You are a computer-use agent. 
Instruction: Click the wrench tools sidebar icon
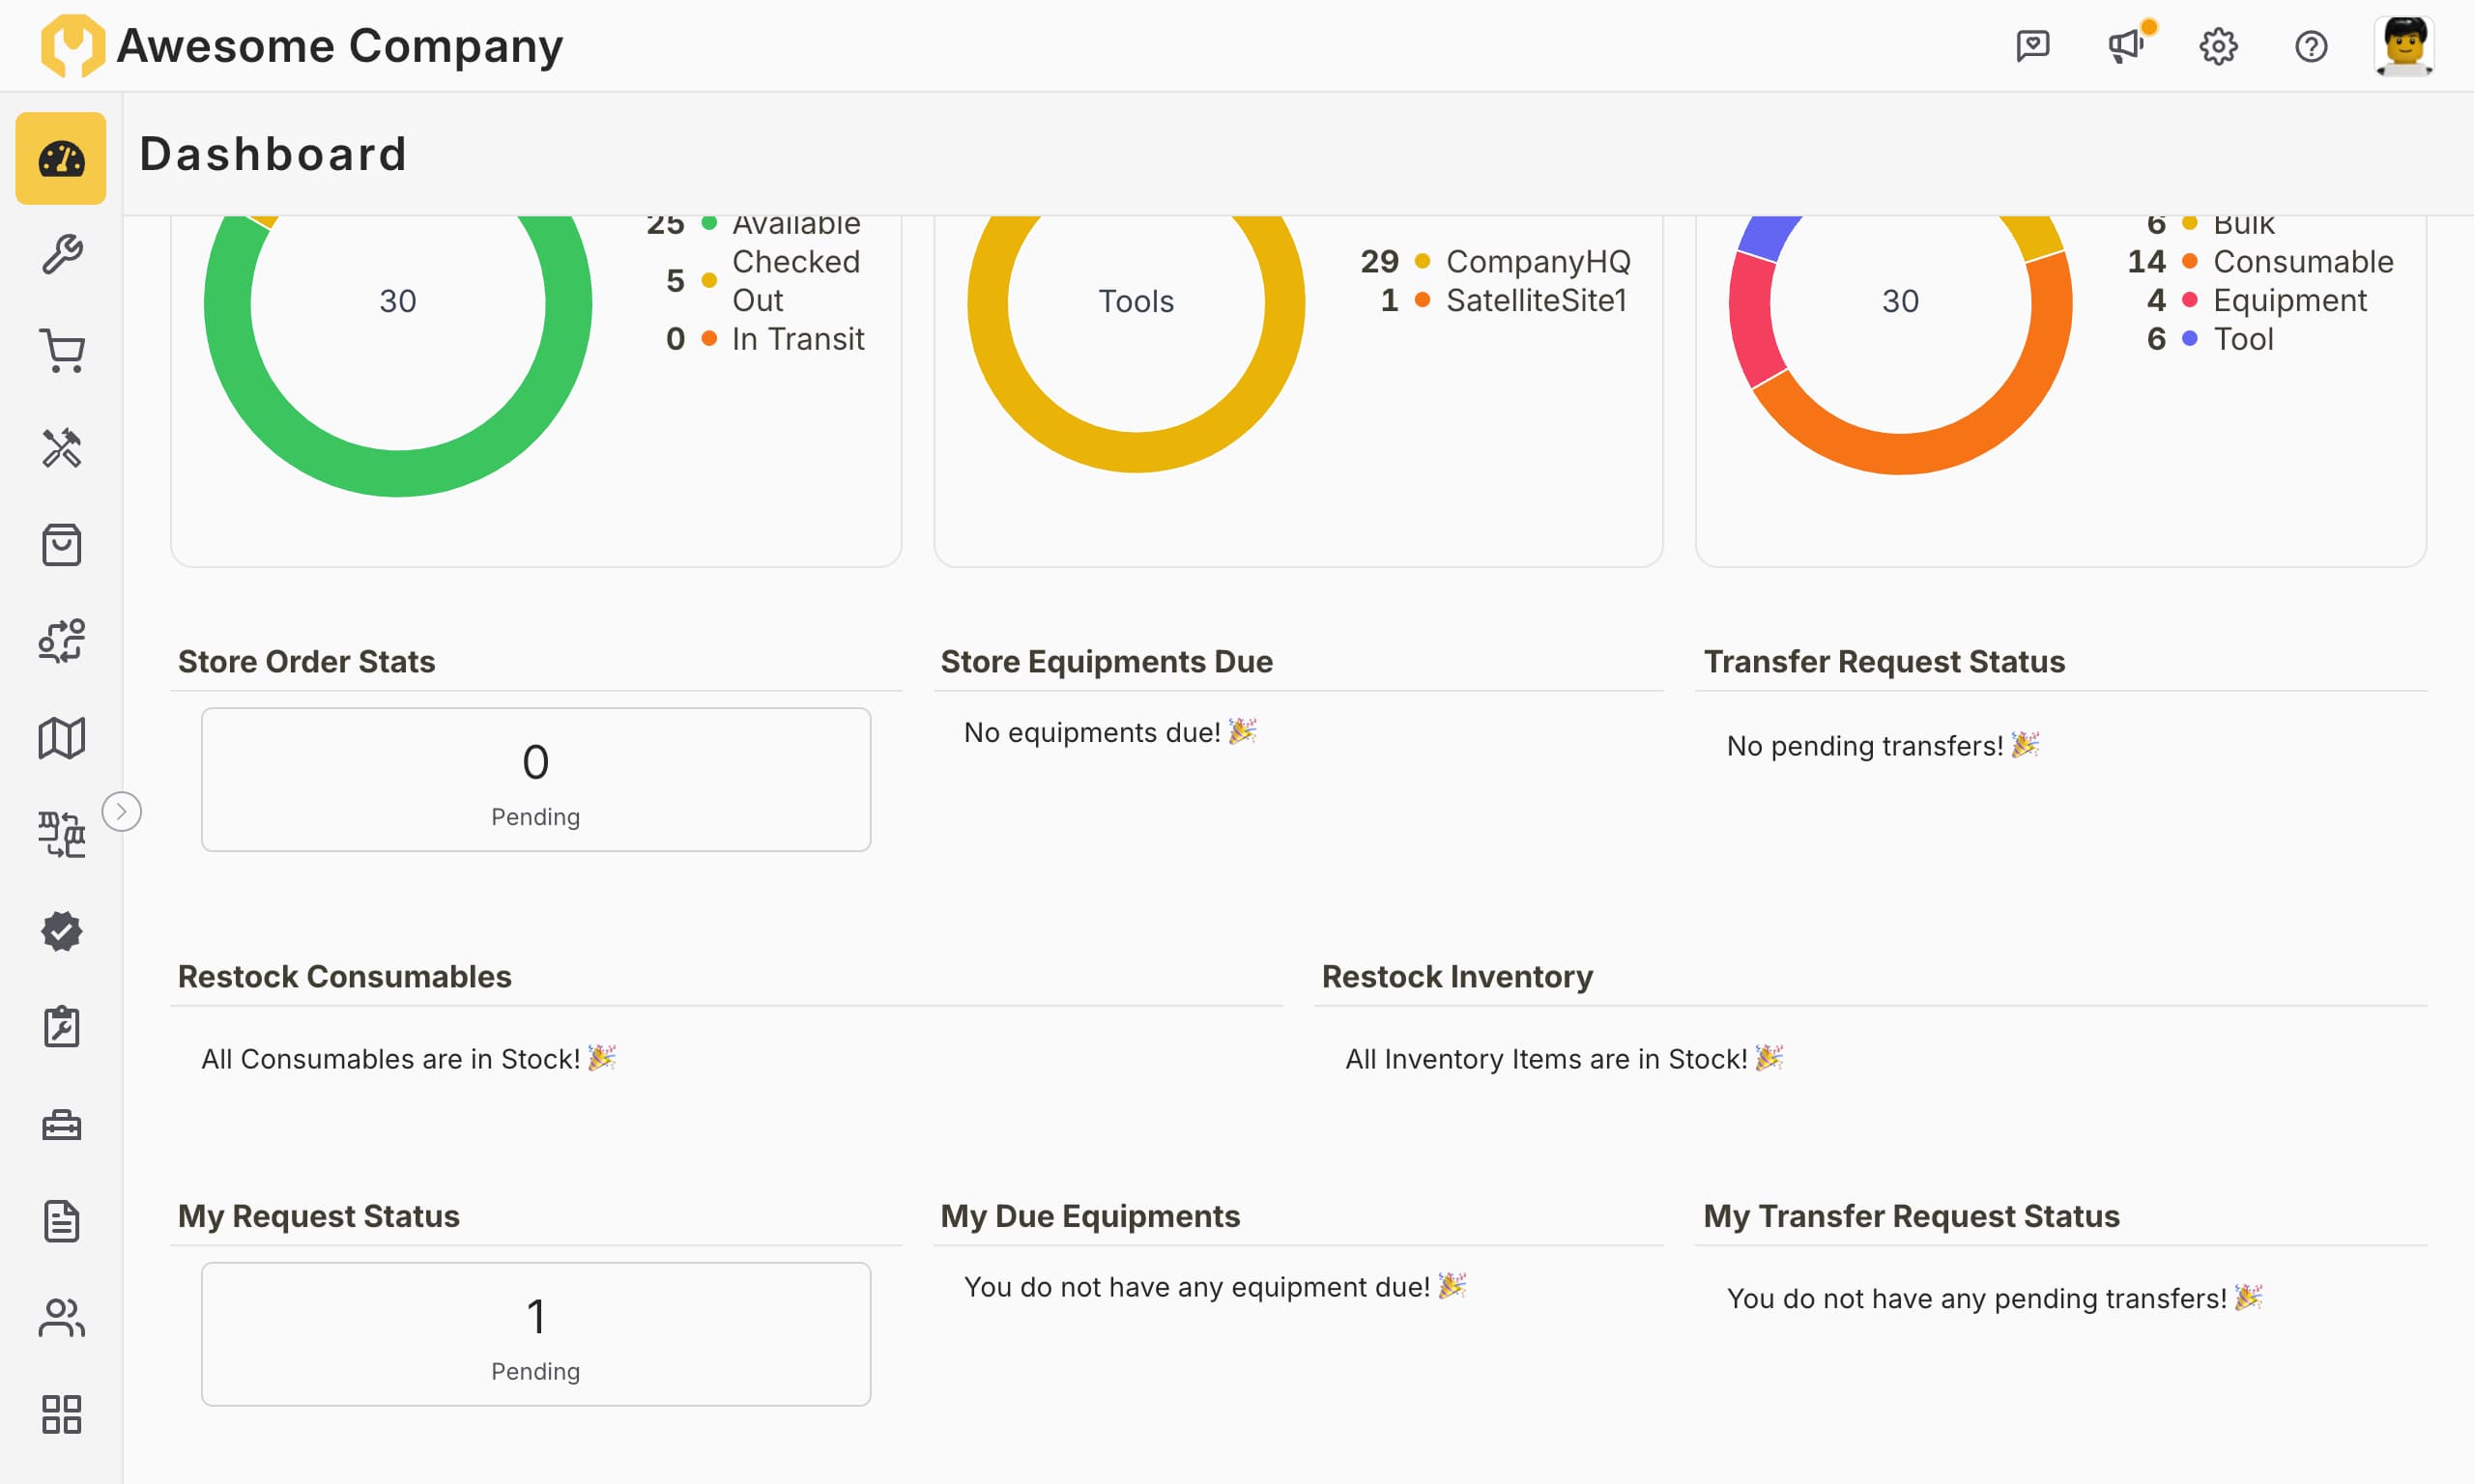[x=61, y=255]
